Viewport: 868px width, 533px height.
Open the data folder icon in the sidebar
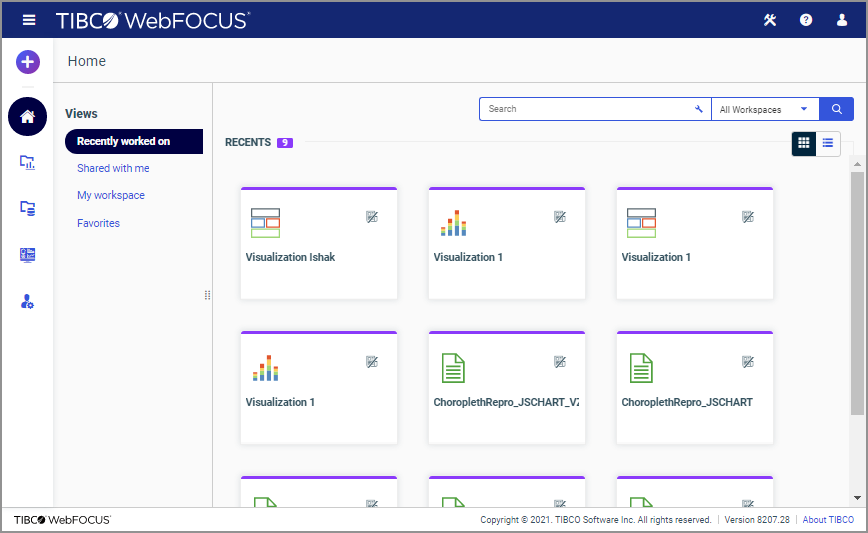[27, 208]
